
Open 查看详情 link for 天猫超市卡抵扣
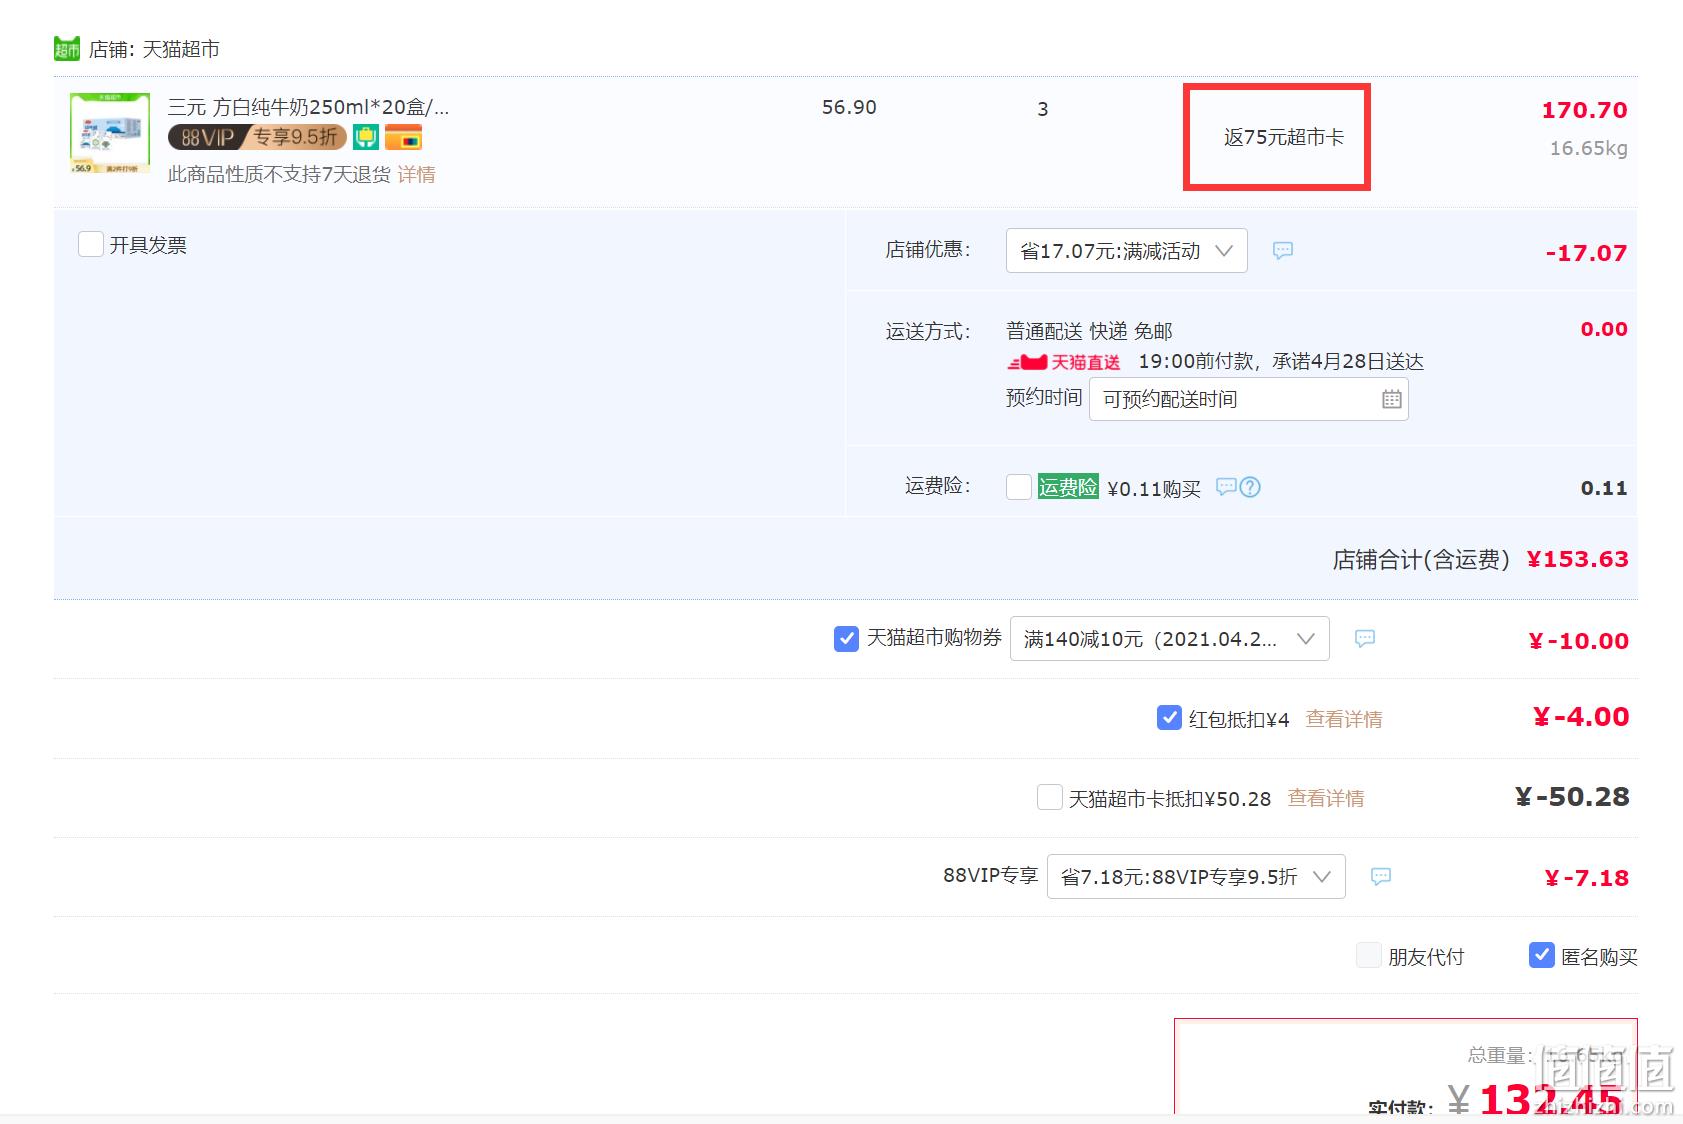tap(1326, 798)
